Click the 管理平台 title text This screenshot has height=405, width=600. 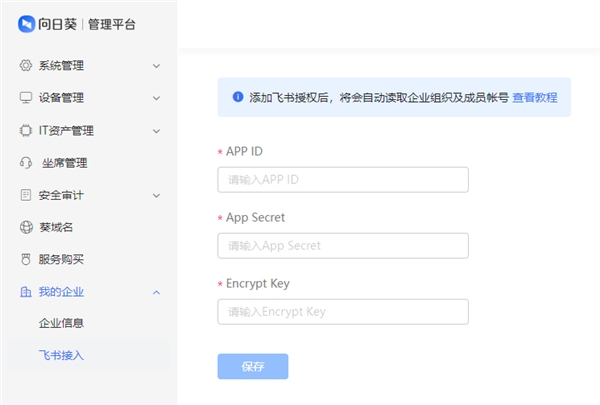(111, 24)
